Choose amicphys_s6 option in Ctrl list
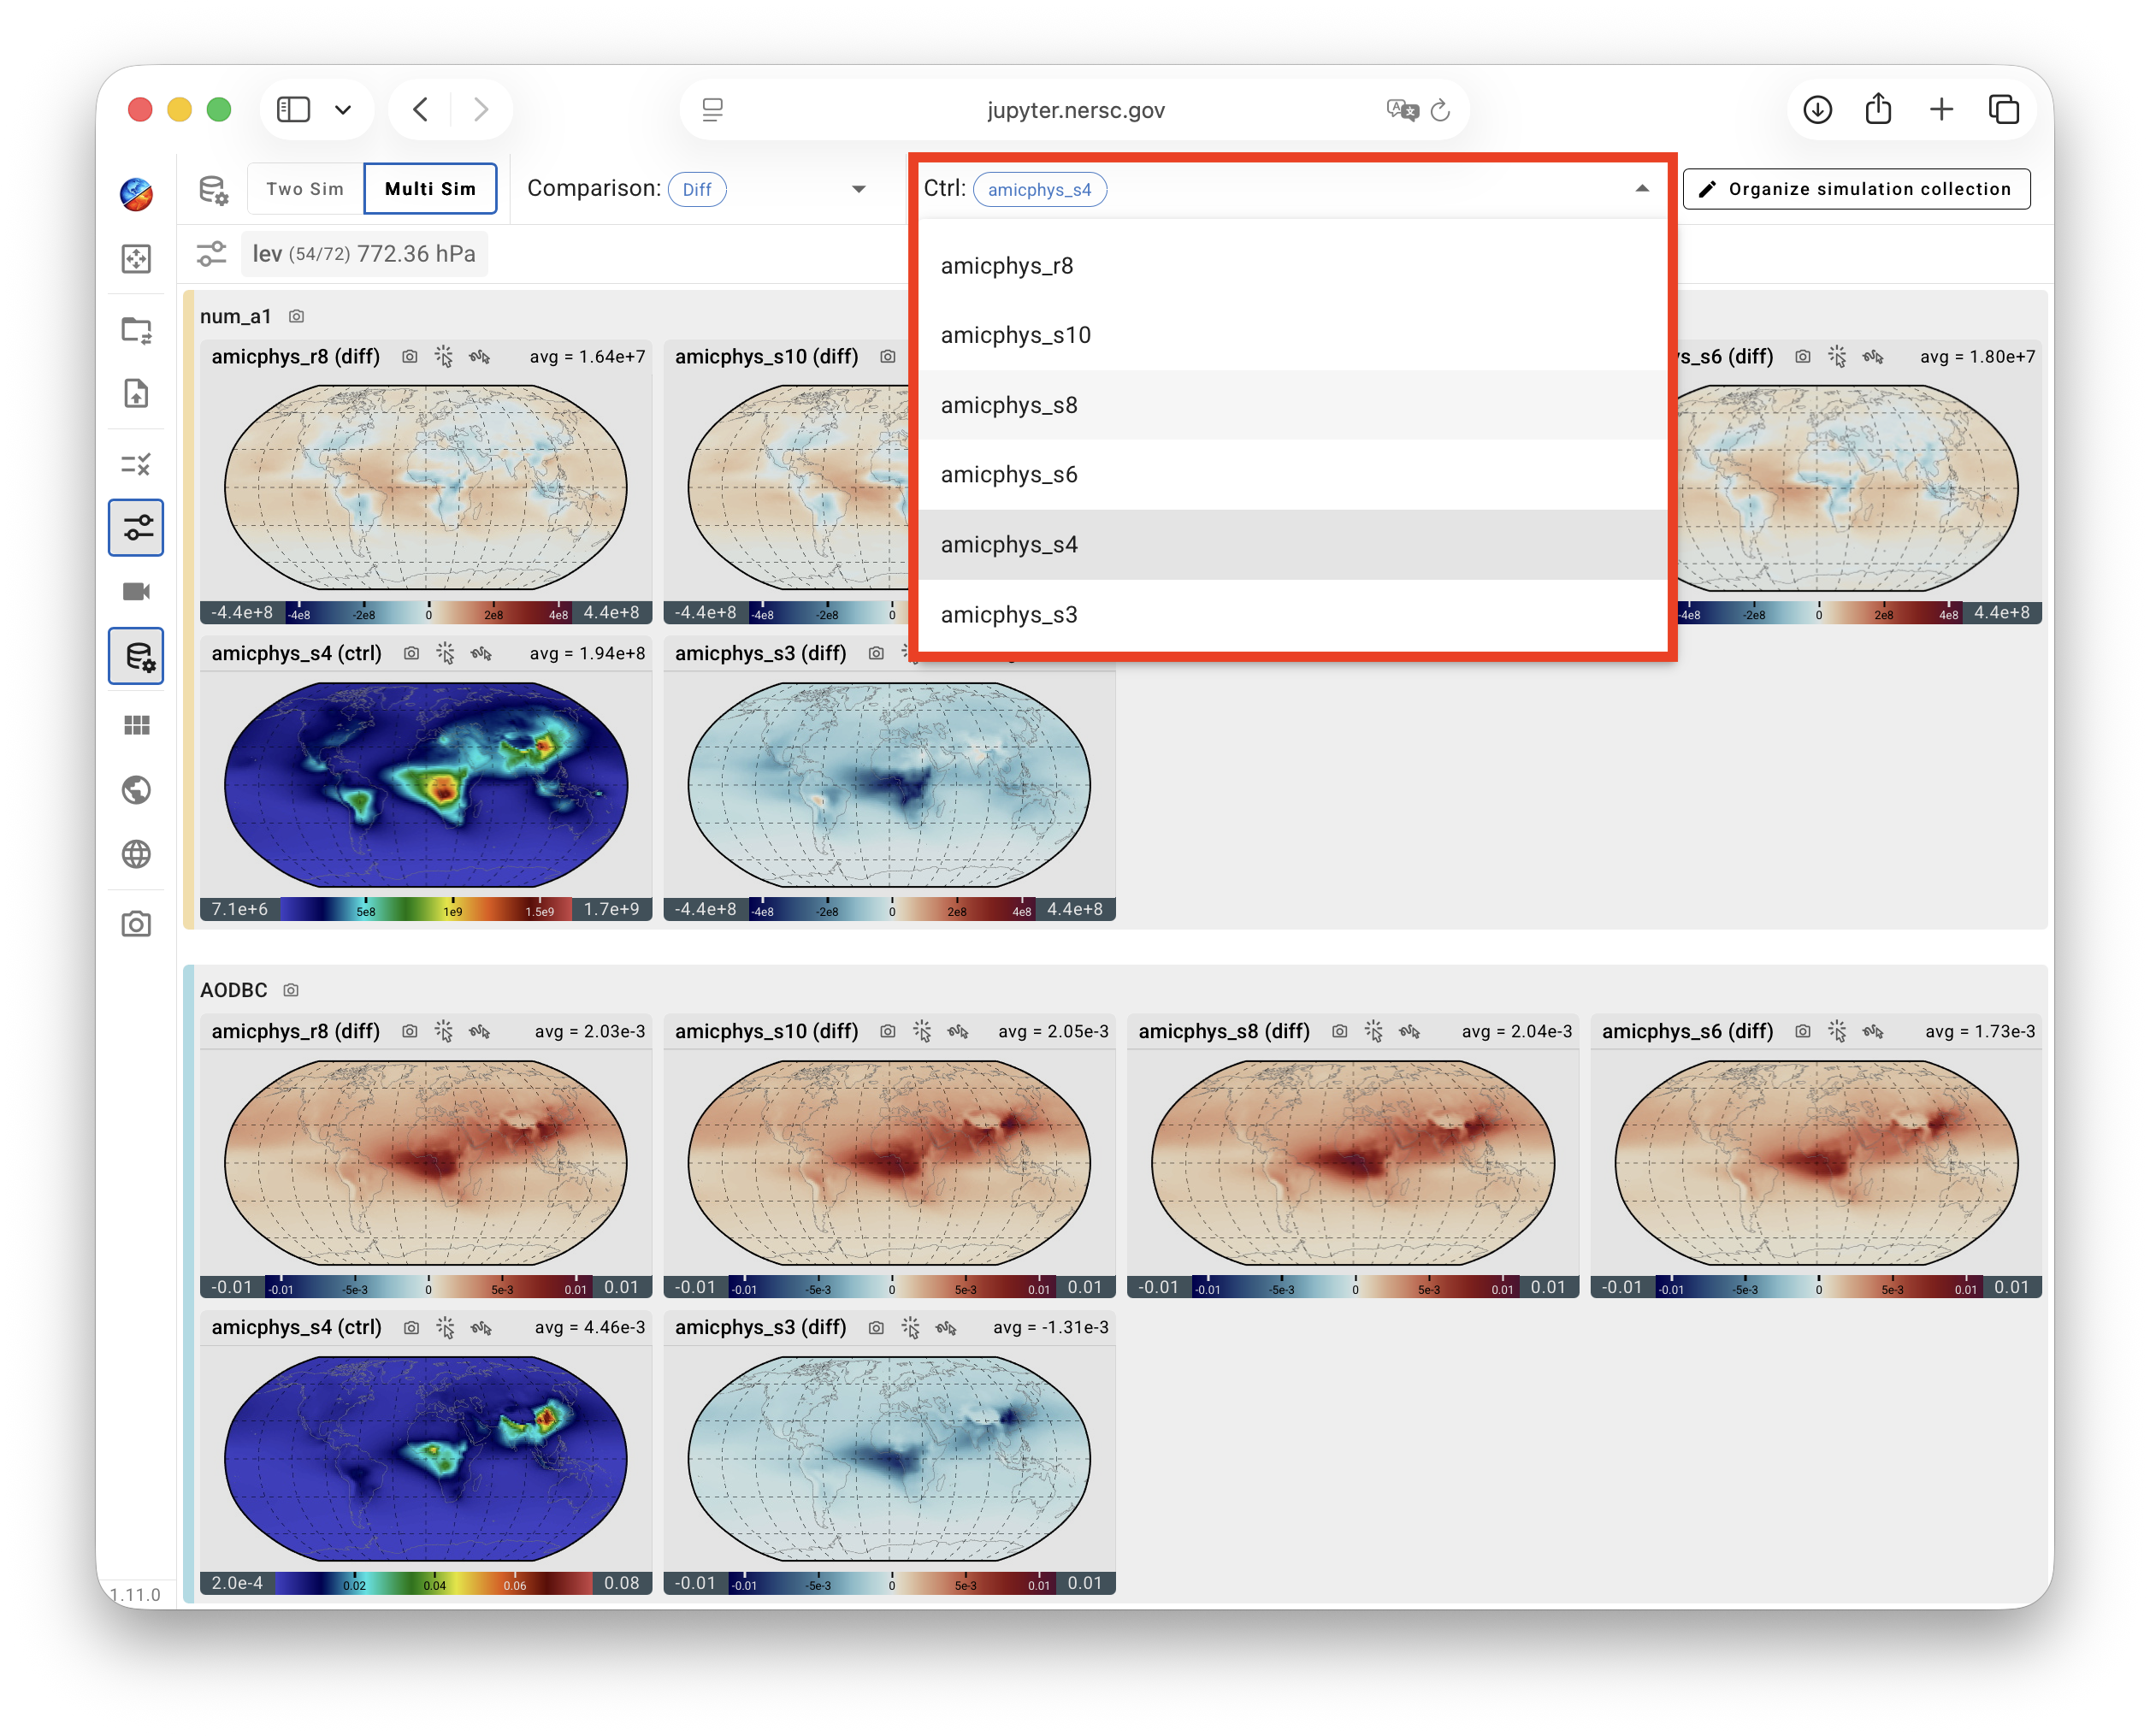 coord(1292,475)
